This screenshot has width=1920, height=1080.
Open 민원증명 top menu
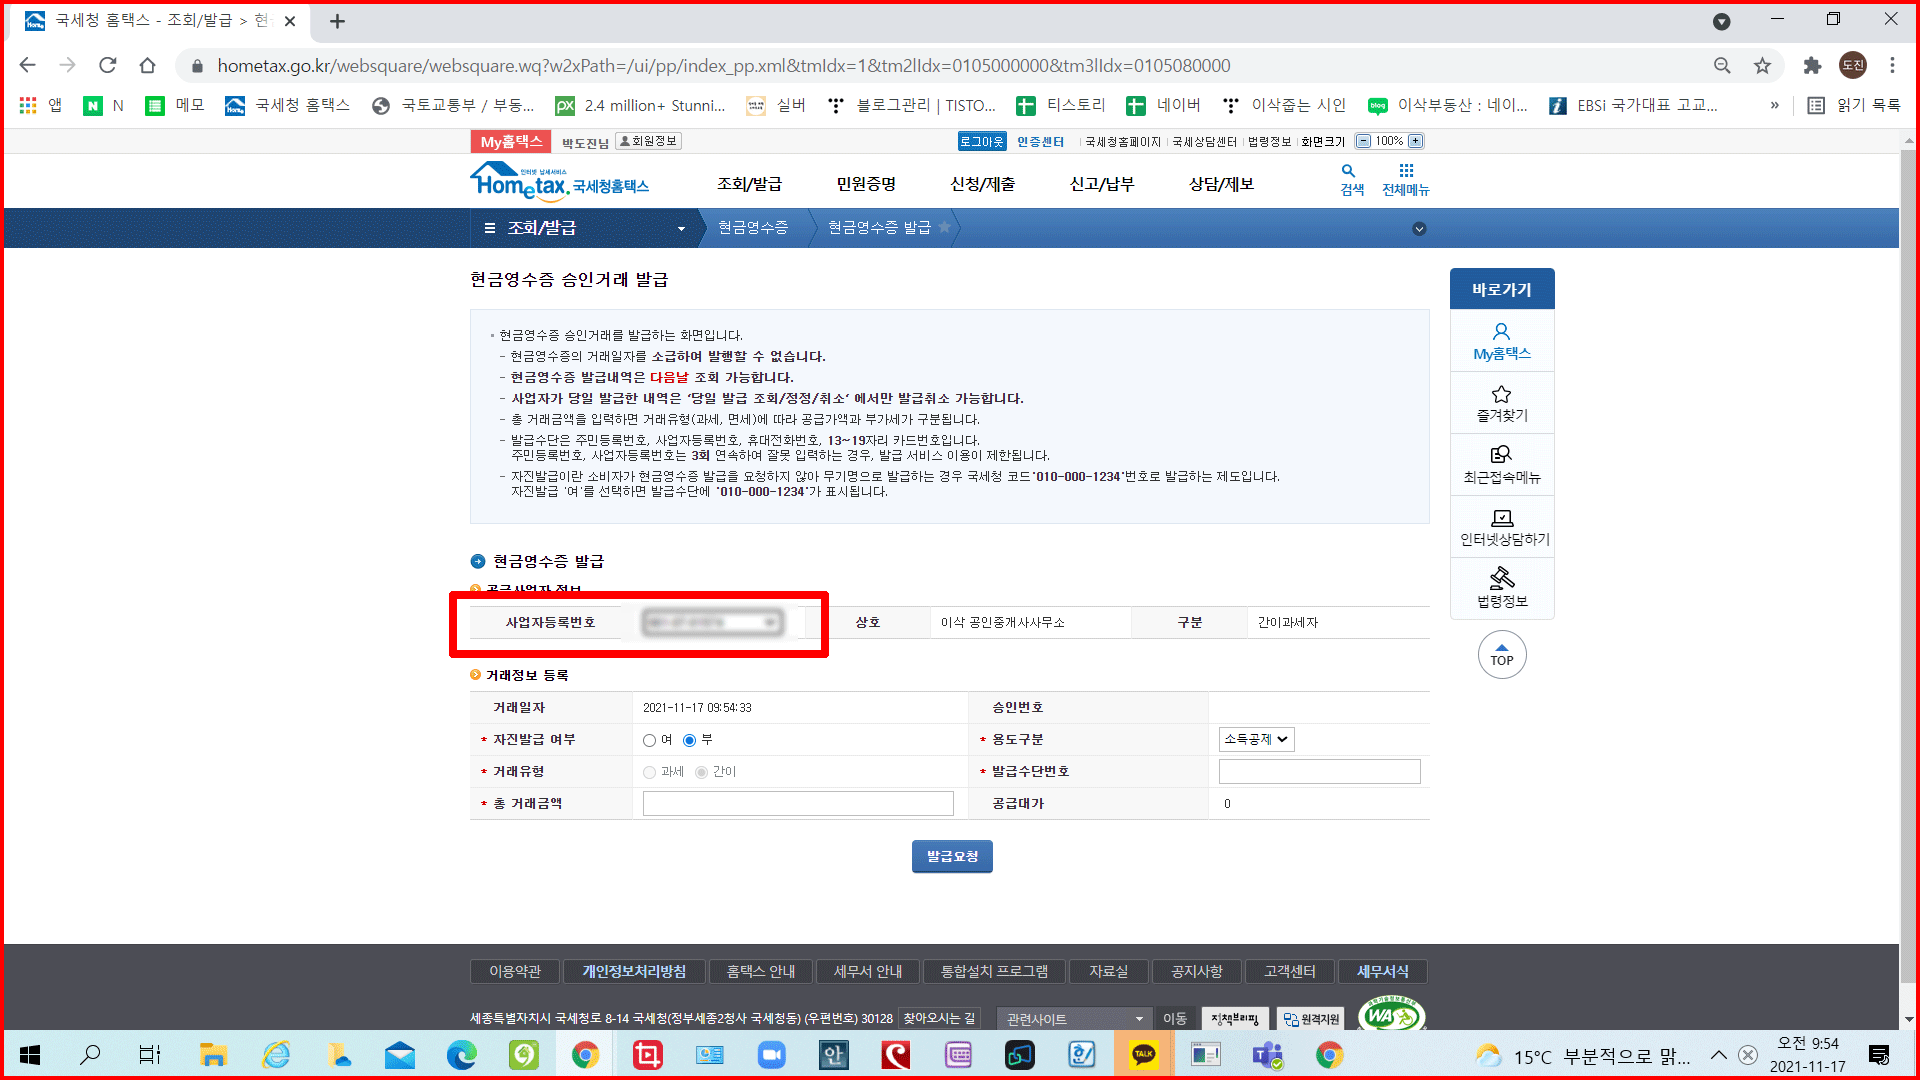coord(866,184)
